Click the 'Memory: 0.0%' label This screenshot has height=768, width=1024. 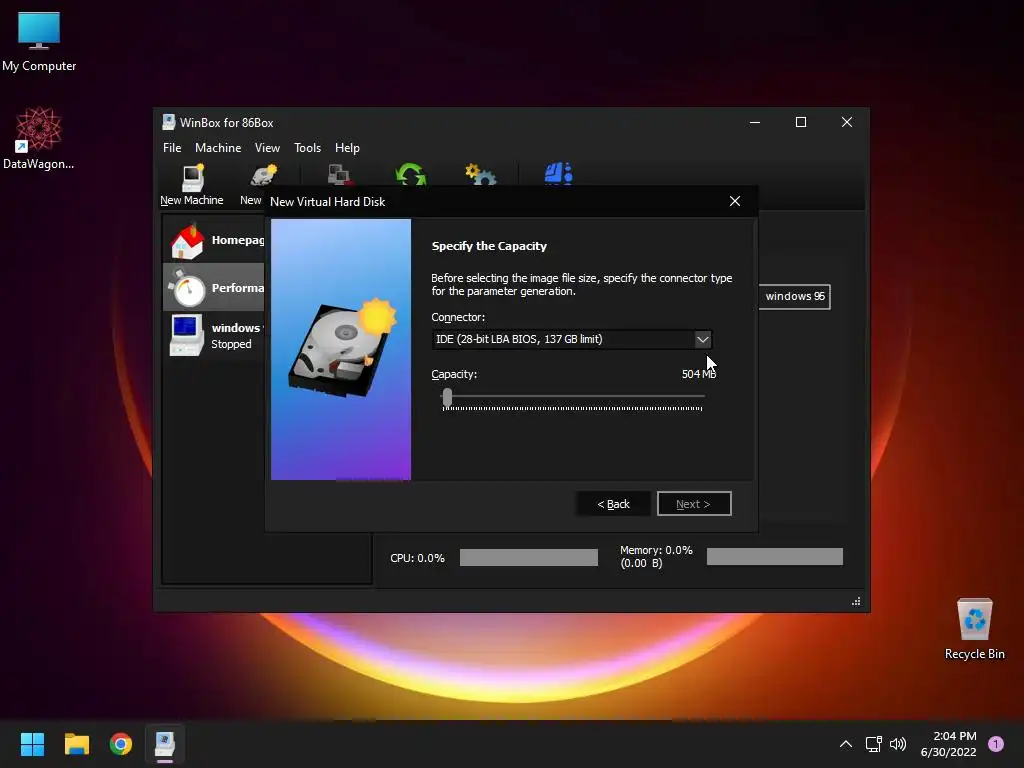(x=656, y=551)
